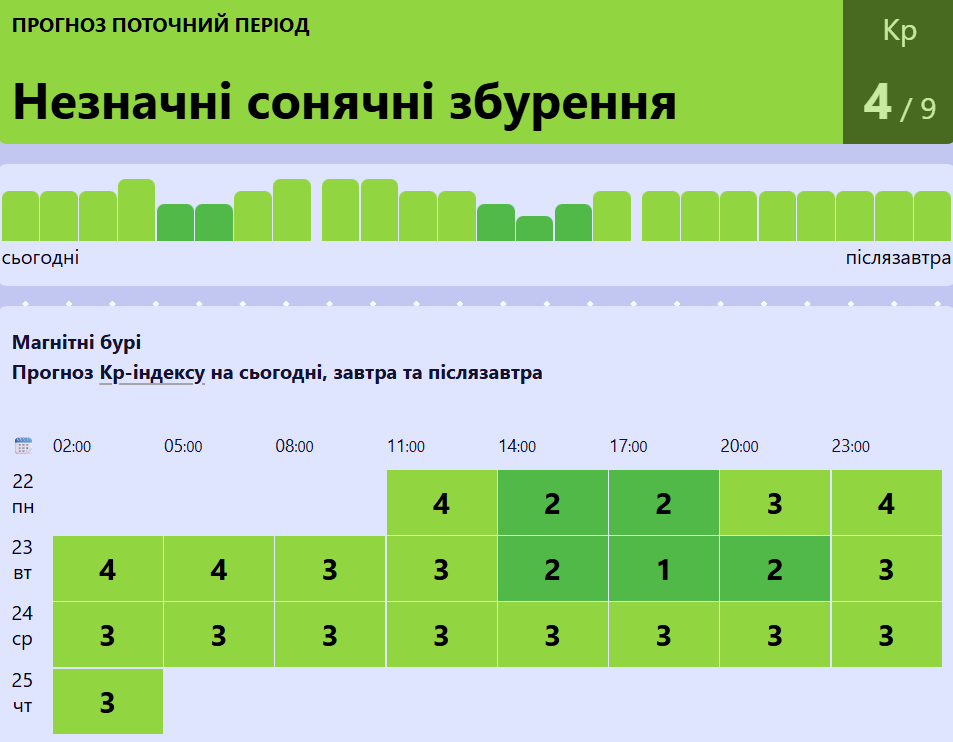Click the 22 пн 23:00 cell showing 4
This screenshot has width=953, height=742.
pyautogui.click(x=886, y=503)
